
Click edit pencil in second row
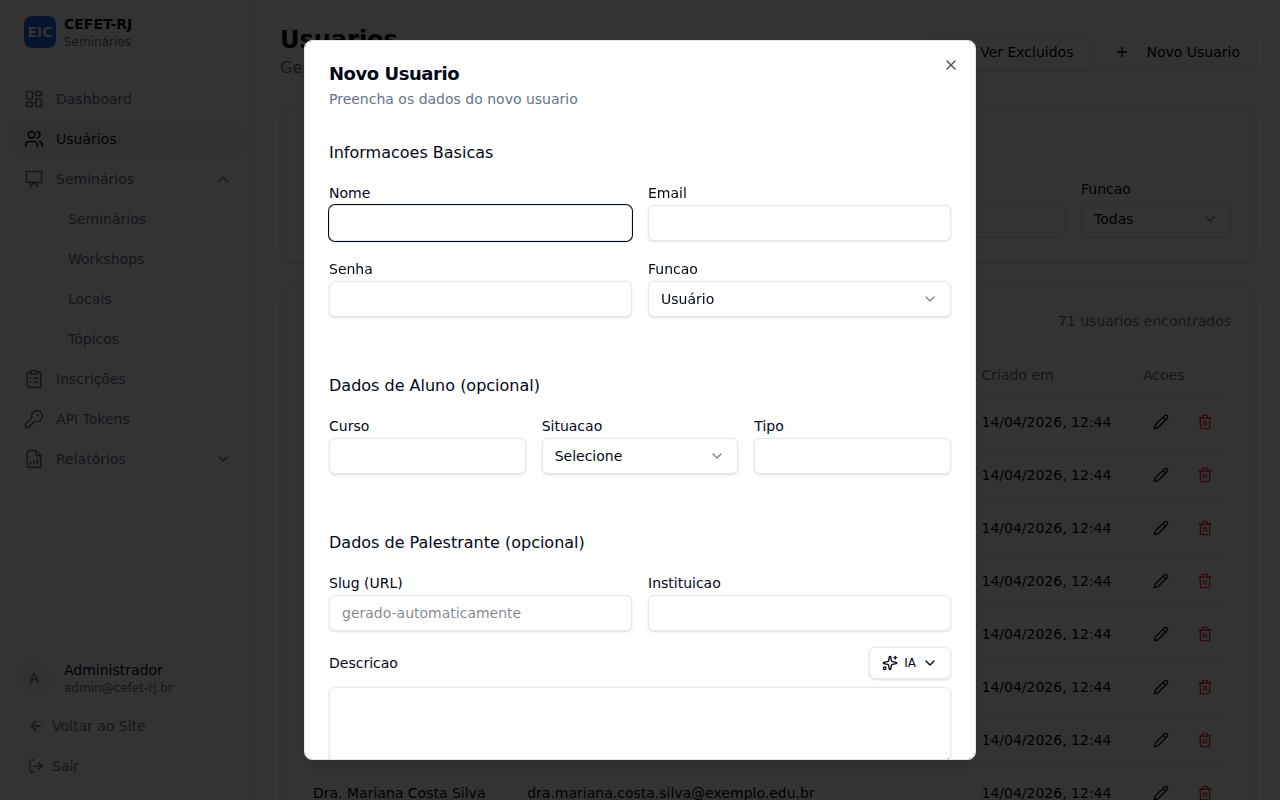1161,475
